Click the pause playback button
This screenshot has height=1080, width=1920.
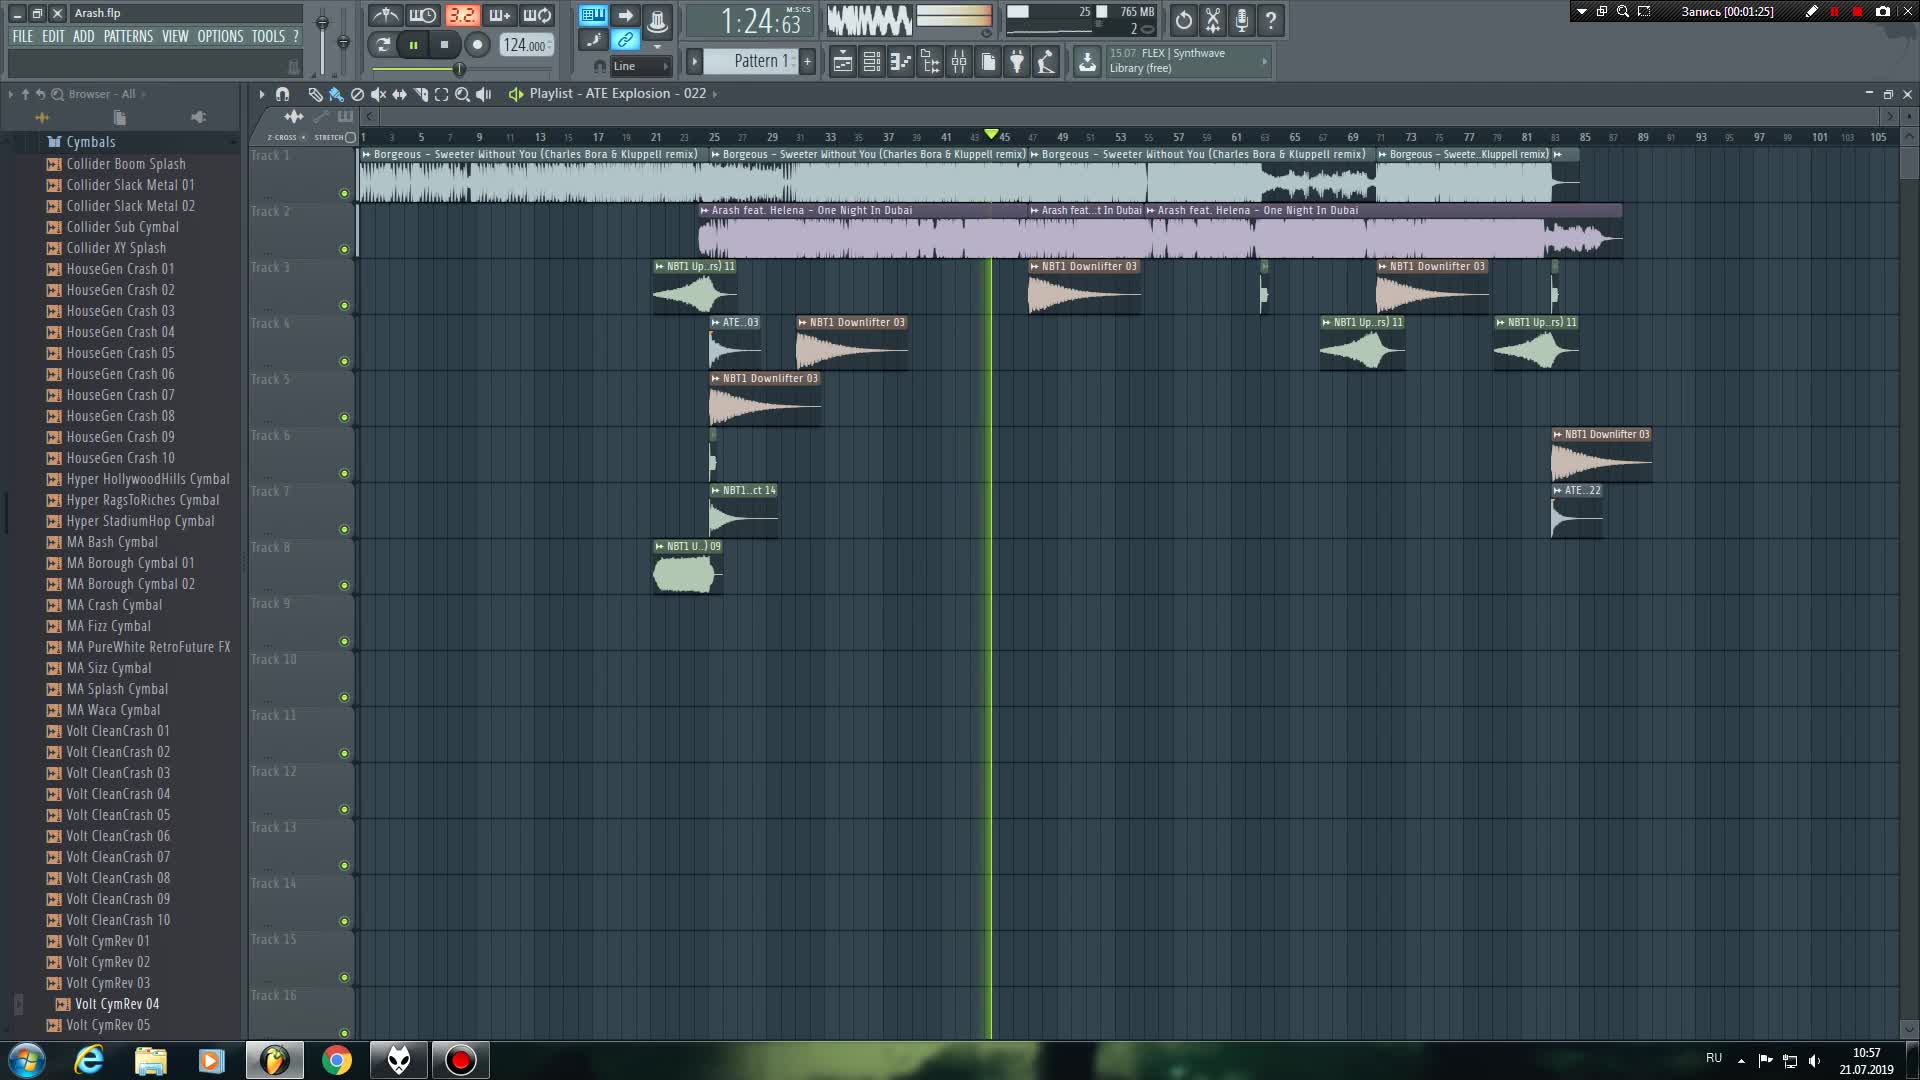click(413, 44)
